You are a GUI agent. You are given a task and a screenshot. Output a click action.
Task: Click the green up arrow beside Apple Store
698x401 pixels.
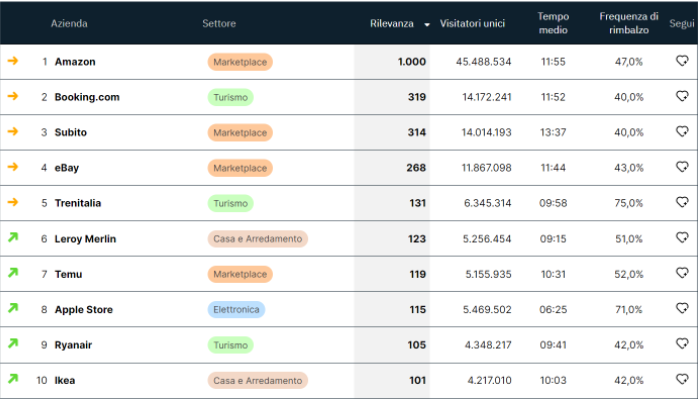point(13,308)
